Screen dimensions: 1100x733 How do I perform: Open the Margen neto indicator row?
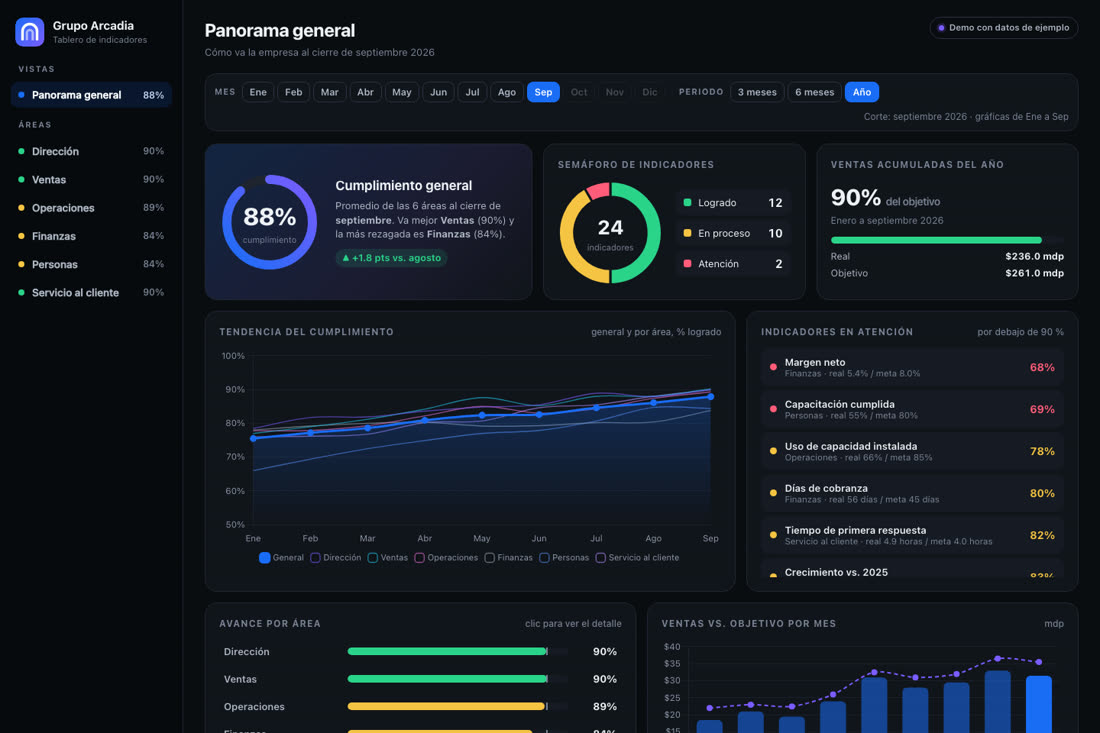tap(912, 368)
